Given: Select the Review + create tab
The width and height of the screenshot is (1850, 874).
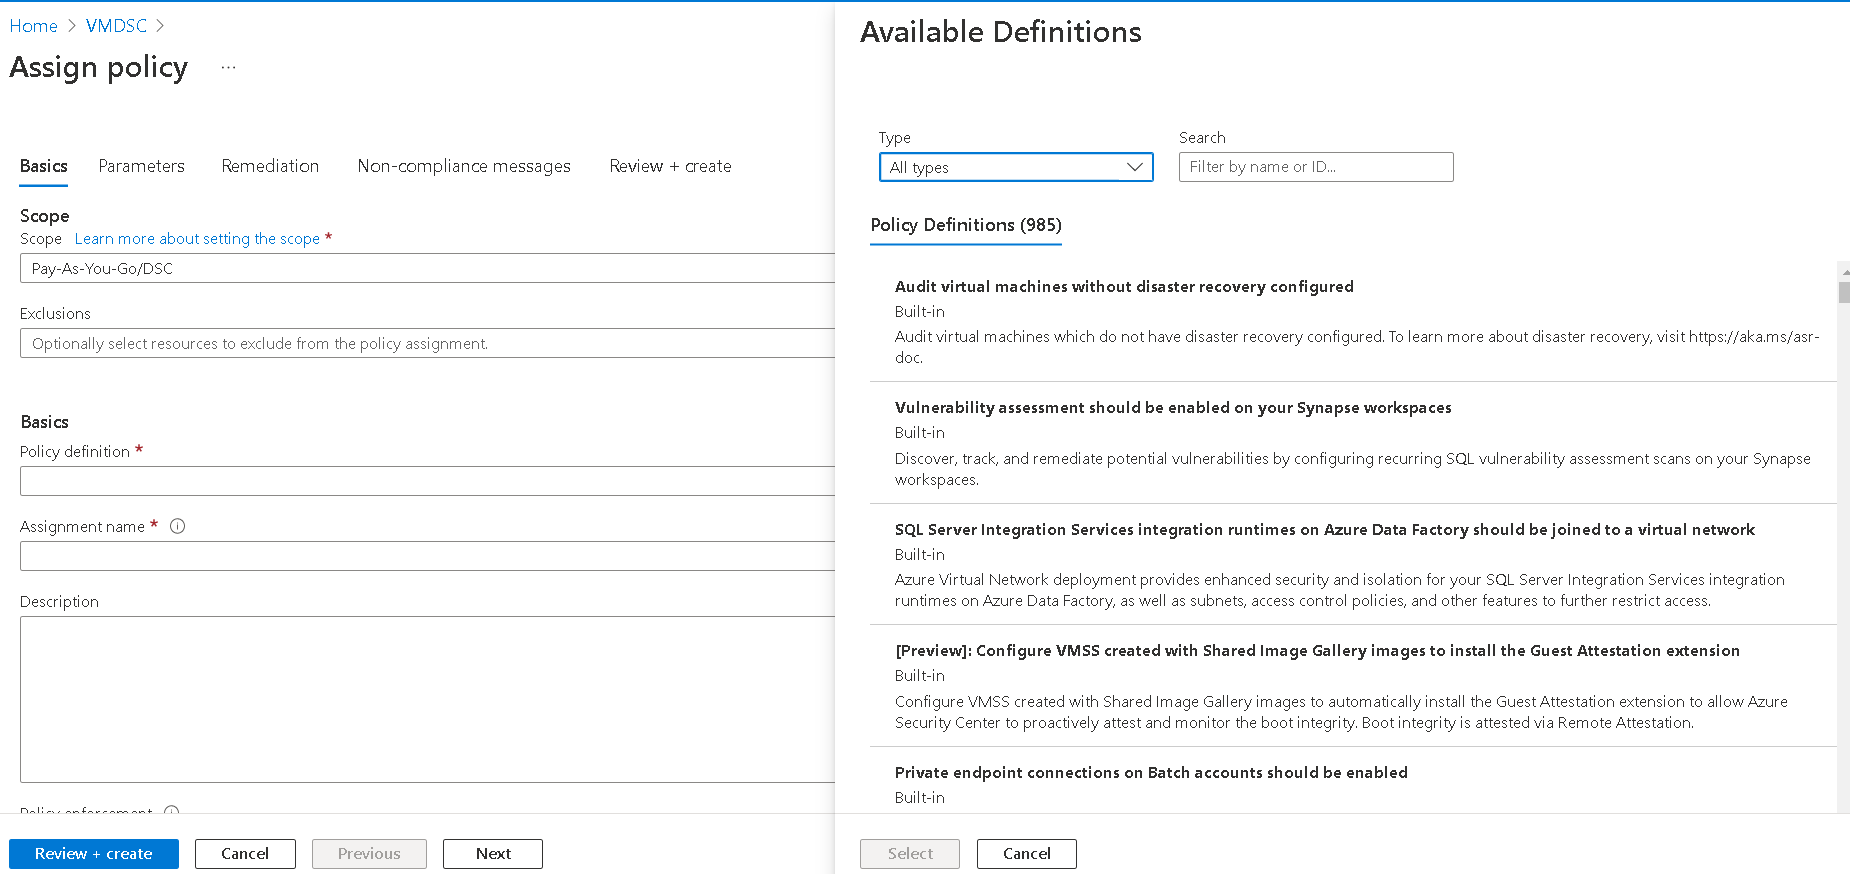Looking at the screenshot, I should (x=670, y=166).
